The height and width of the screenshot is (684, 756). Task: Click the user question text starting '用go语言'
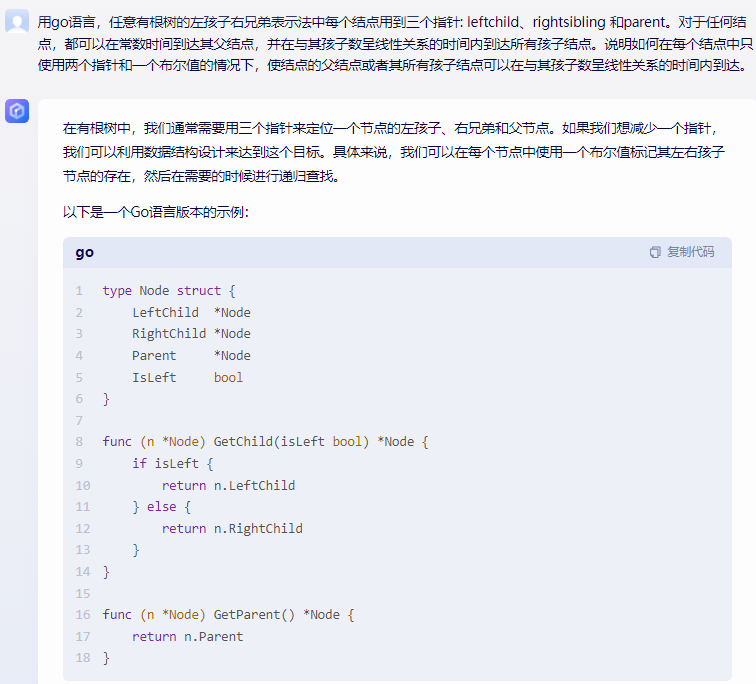[x=395, y=44]
